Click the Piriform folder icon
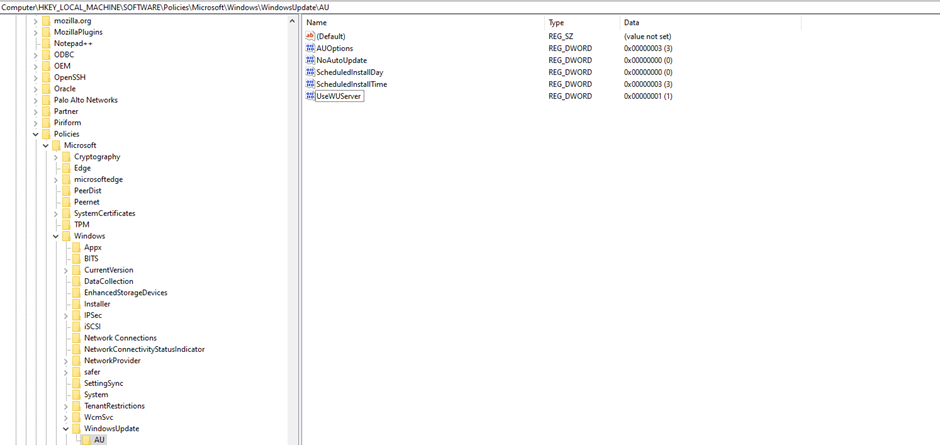Image resolution: width=940 pixels, height=445 pixels. [x=46, y=122]
